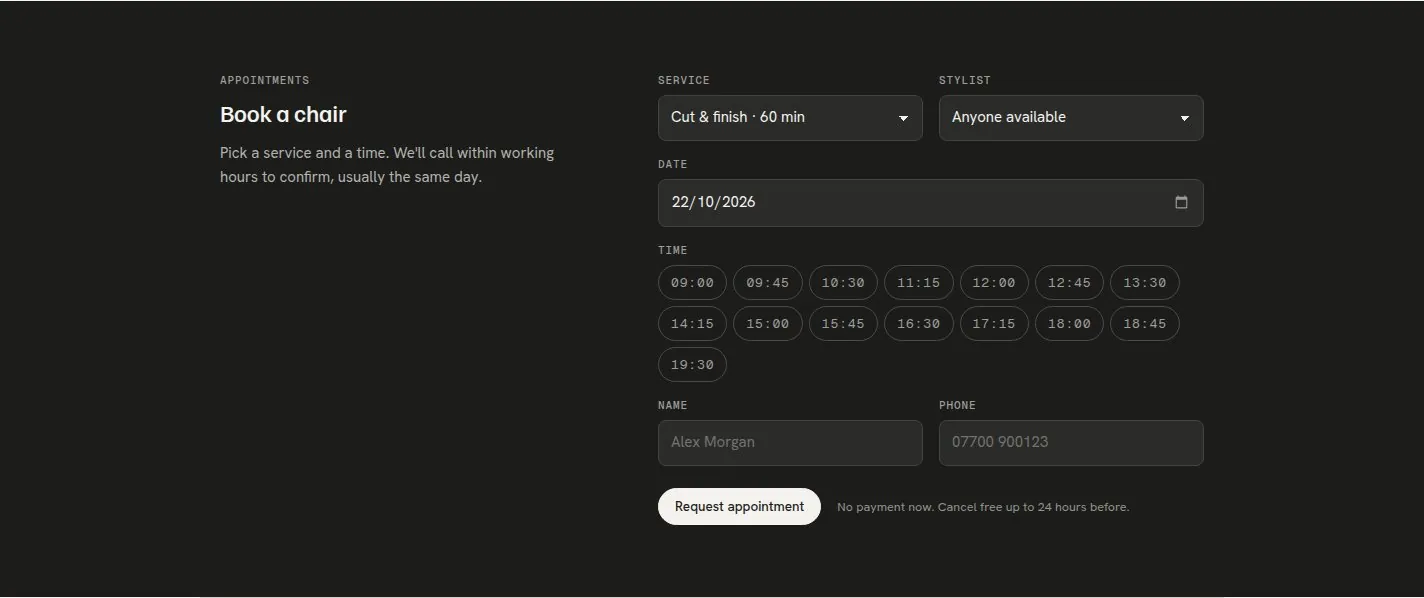Screen dimensions: 1424x598
Task: Choose the 15:45 time slot
Action: click(x=843, y=324)
